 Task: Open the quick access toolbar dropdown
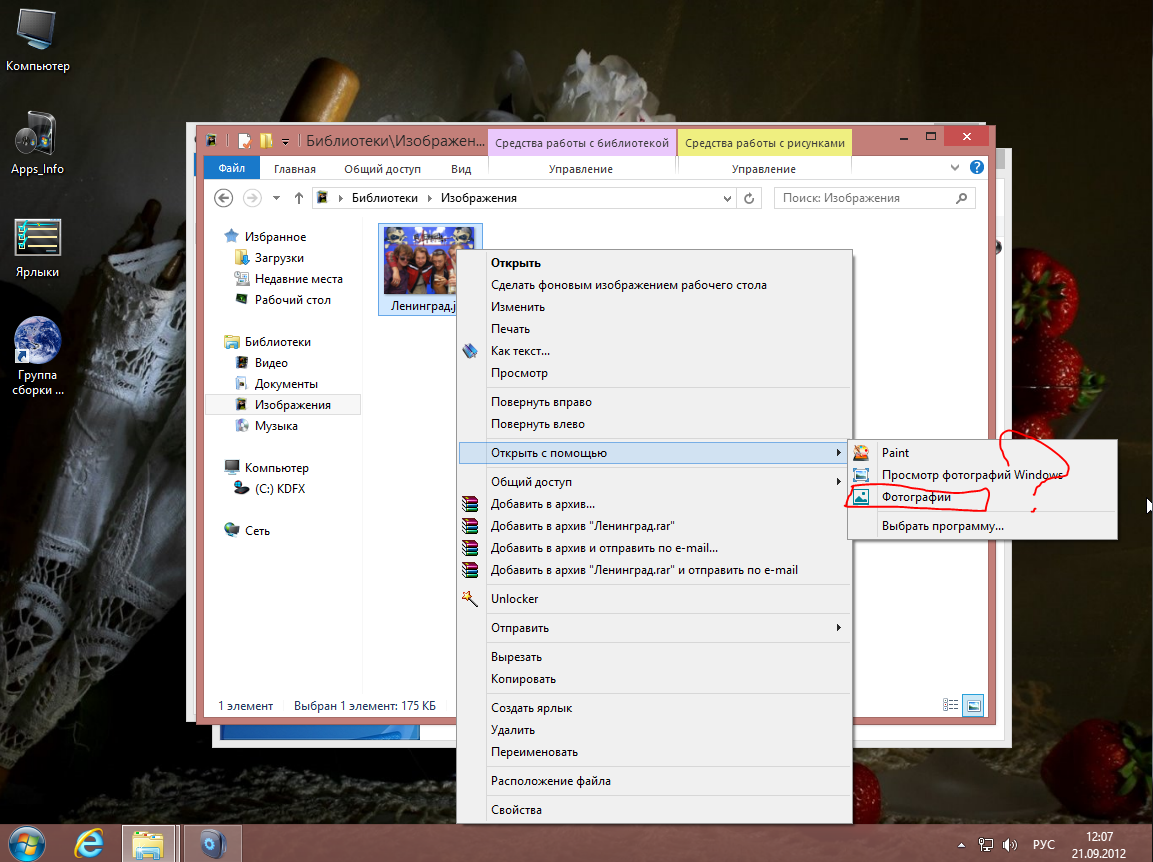[x=285, y=140]
